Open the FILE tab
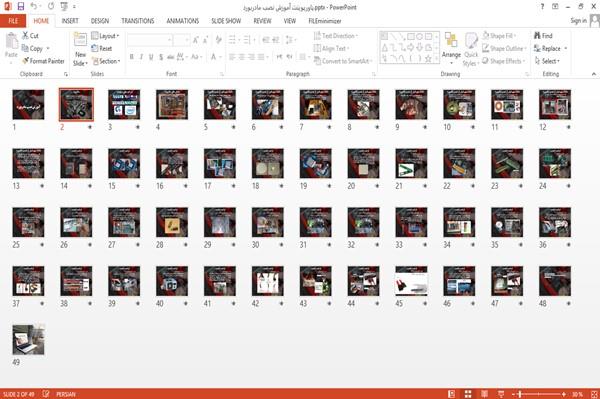 click(13, 21)
